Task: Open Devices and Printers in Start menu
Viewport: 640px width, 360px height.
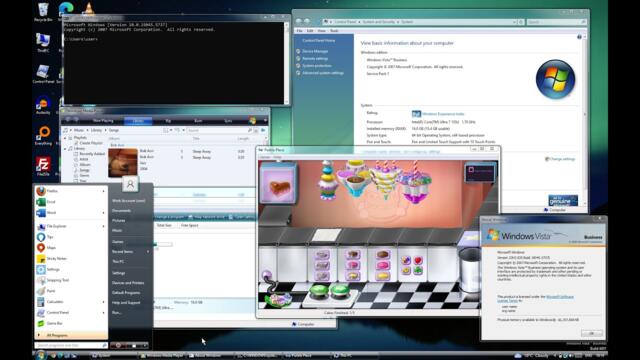Action: (x=128, y=283)
